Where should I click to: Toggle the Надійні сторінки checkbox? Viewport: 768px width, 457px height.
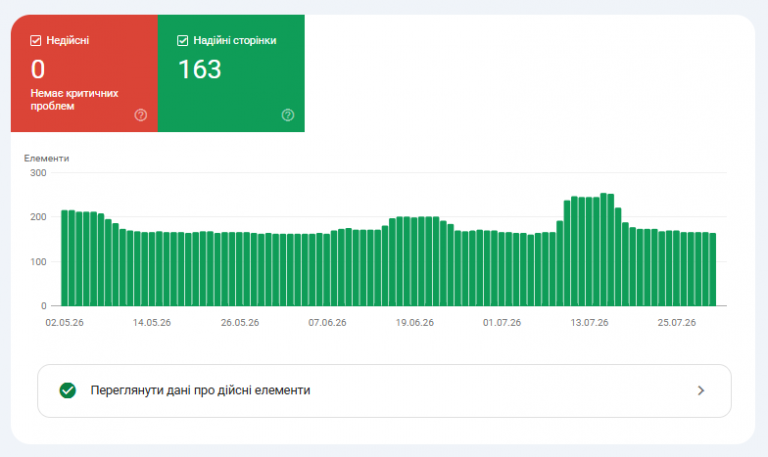[183, 41]
